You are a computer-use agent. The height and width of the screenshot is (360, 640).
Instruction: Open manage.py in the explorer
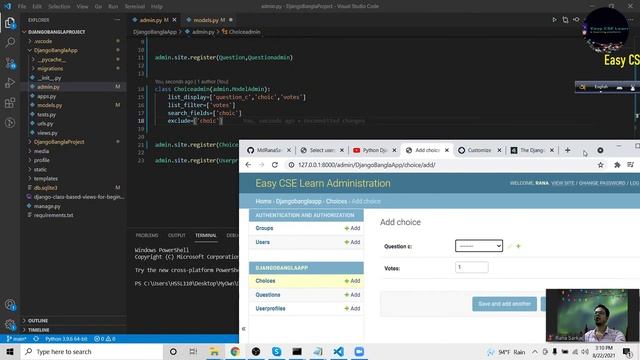[x=47, y=206]
